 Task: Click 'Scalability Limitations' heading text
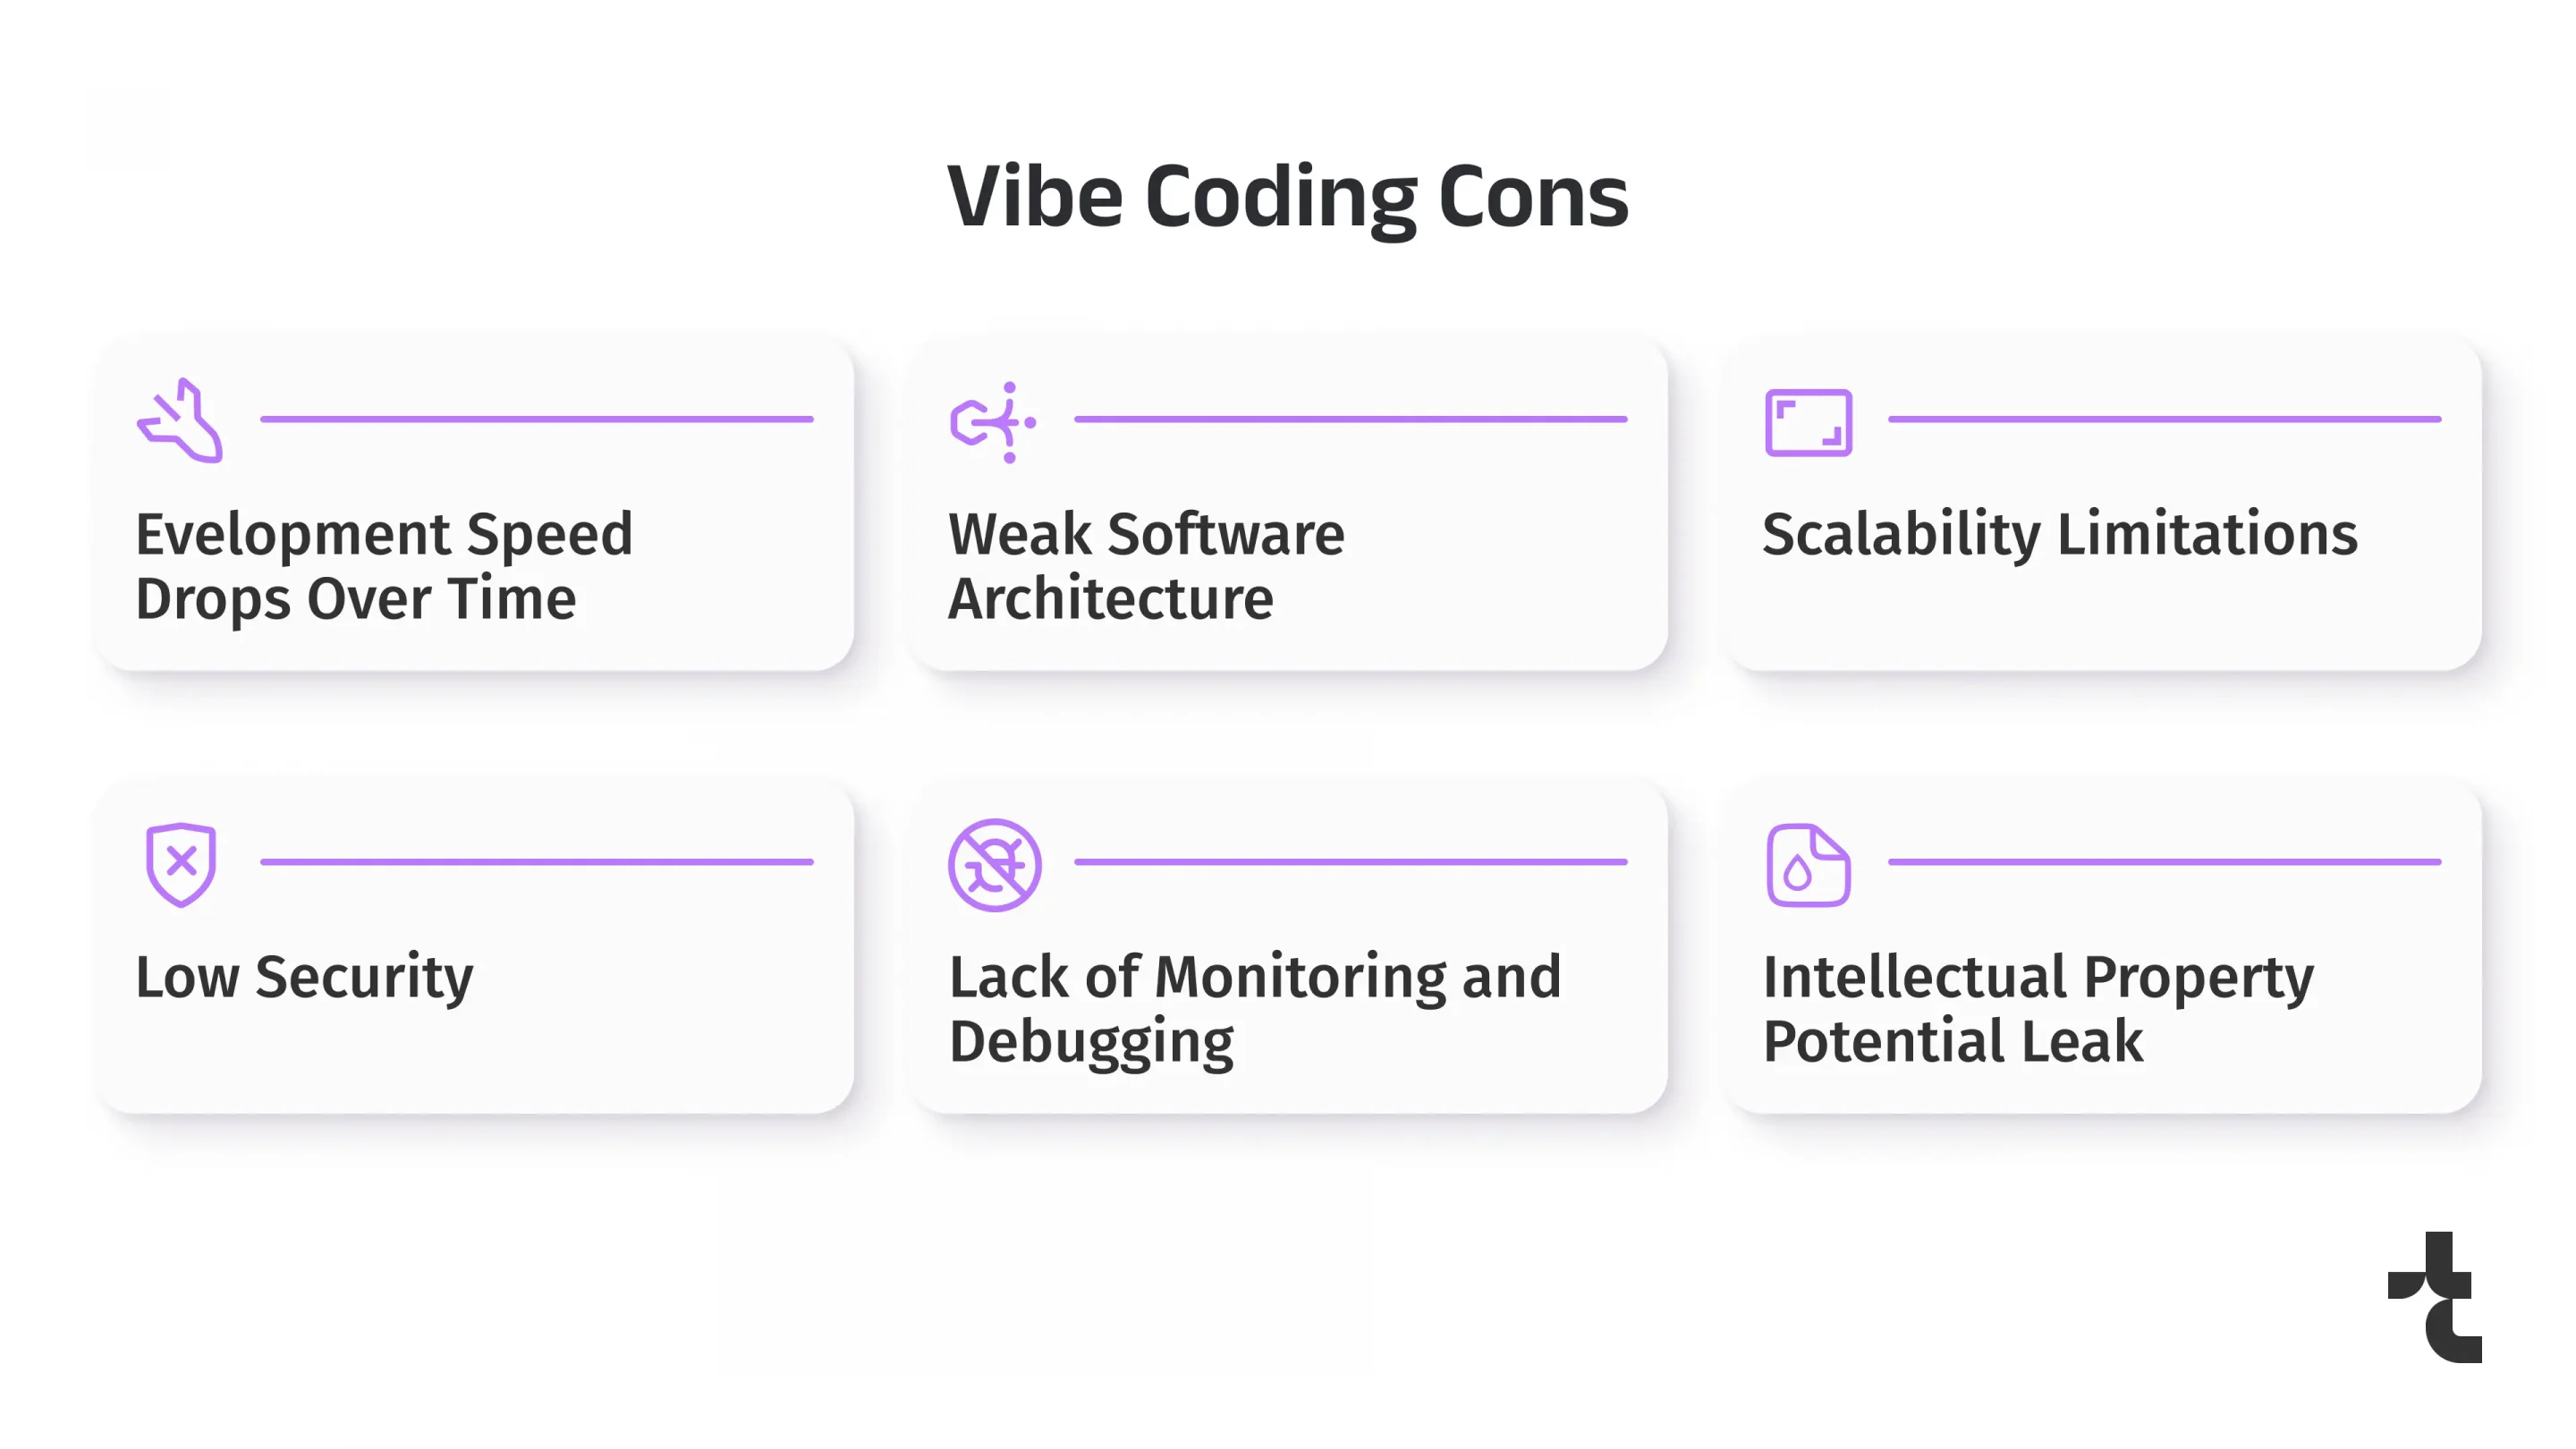[2059, 534]
